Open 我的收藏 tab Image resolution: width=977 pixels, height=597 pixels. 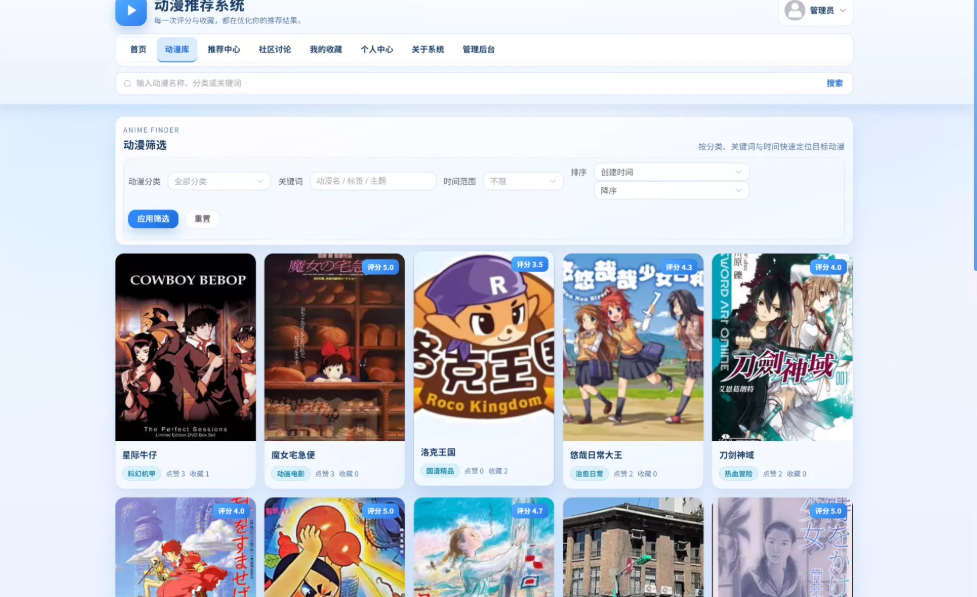coord(326,50)
